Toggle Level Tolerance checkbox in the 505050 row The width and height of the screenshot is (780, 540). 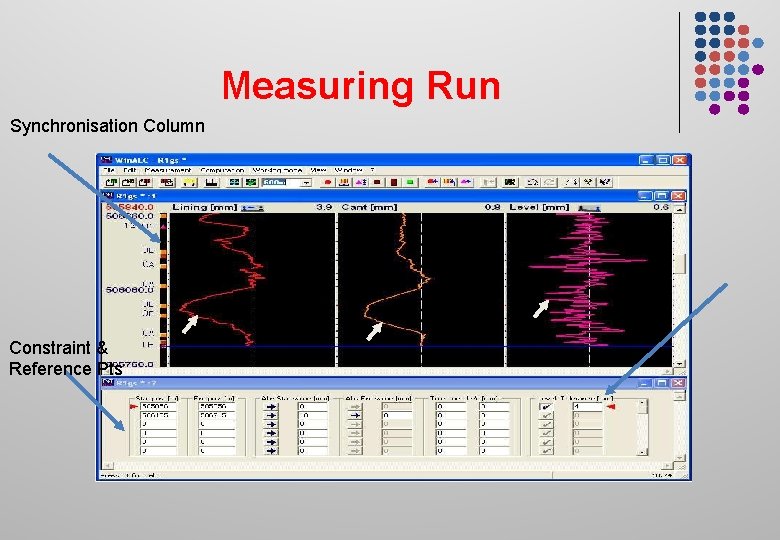click(546, 406)
